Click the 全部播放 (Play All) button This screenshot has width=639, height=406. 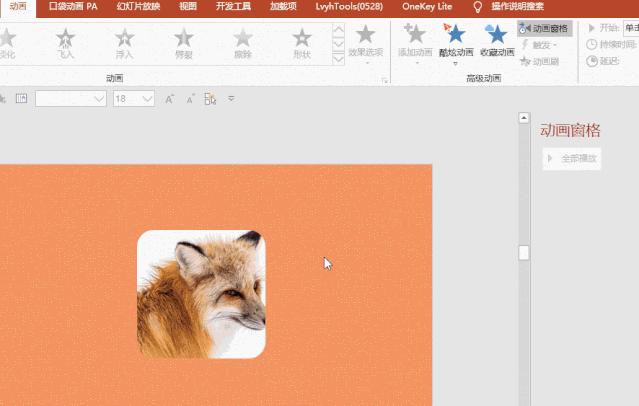572,158
